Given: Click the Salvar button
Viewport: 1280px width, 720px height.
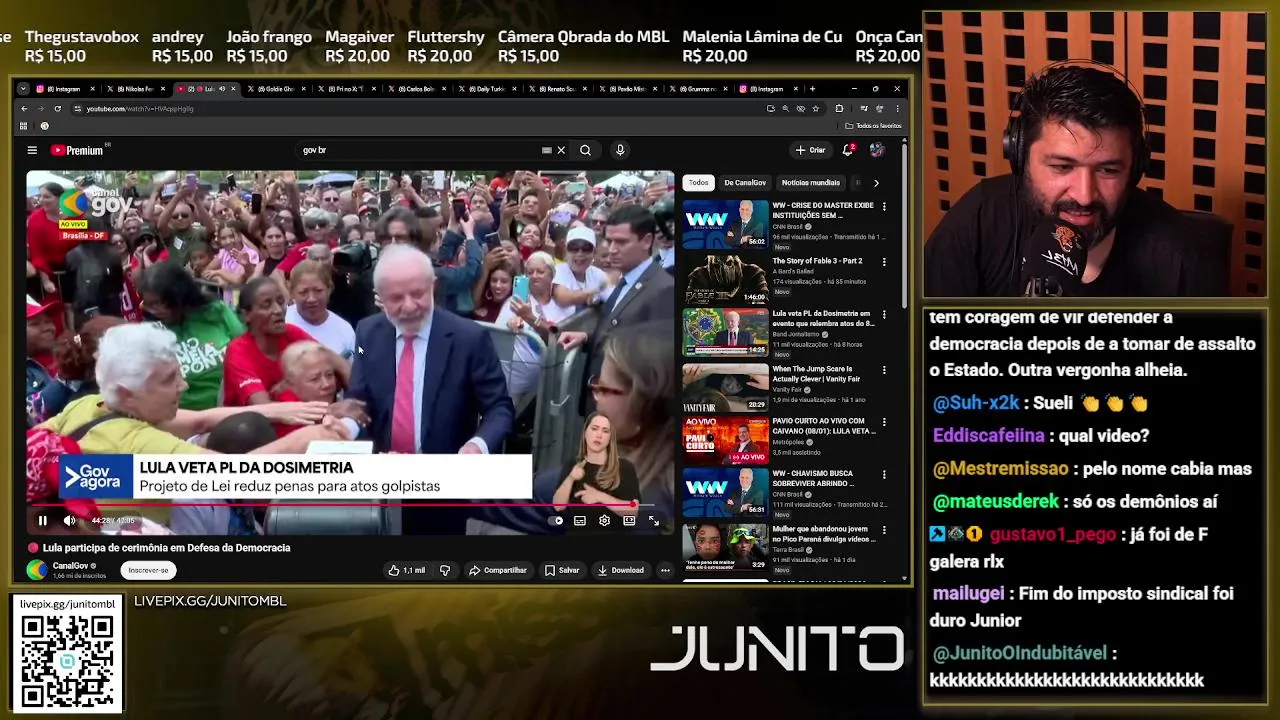Looking at the screenshot, I should [x=562, y=570].
